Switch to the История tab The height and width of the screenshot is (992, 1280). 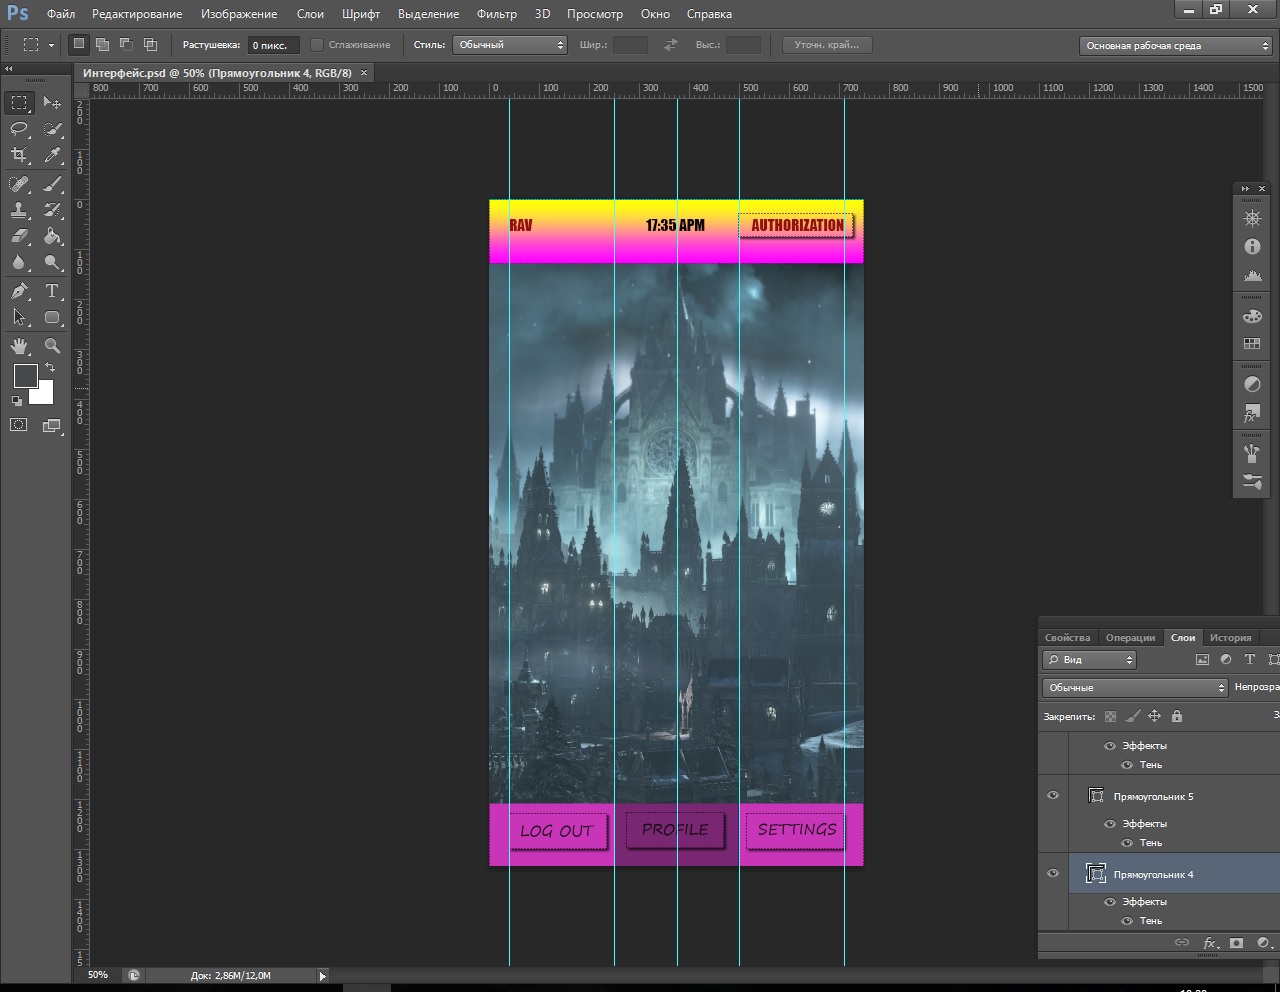pyautogui.click(x=1230, y=638)
